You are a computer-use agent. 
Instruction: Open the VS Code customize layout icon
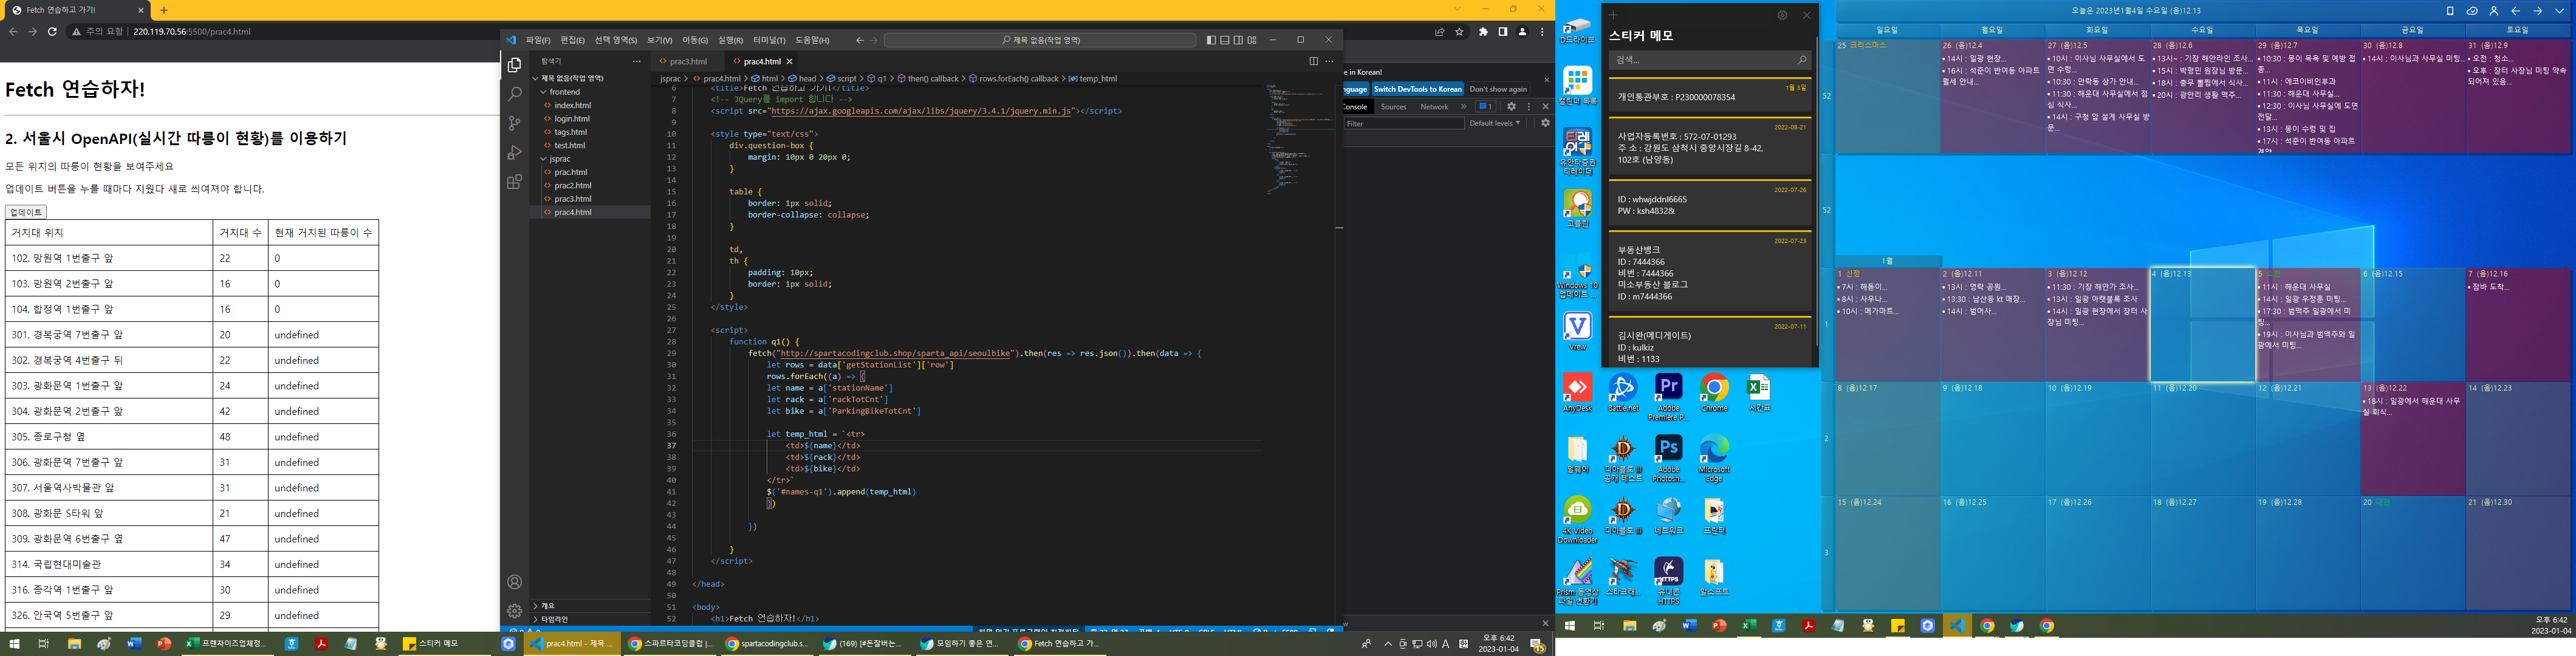pyautogui.click(x=1252, y=40)
